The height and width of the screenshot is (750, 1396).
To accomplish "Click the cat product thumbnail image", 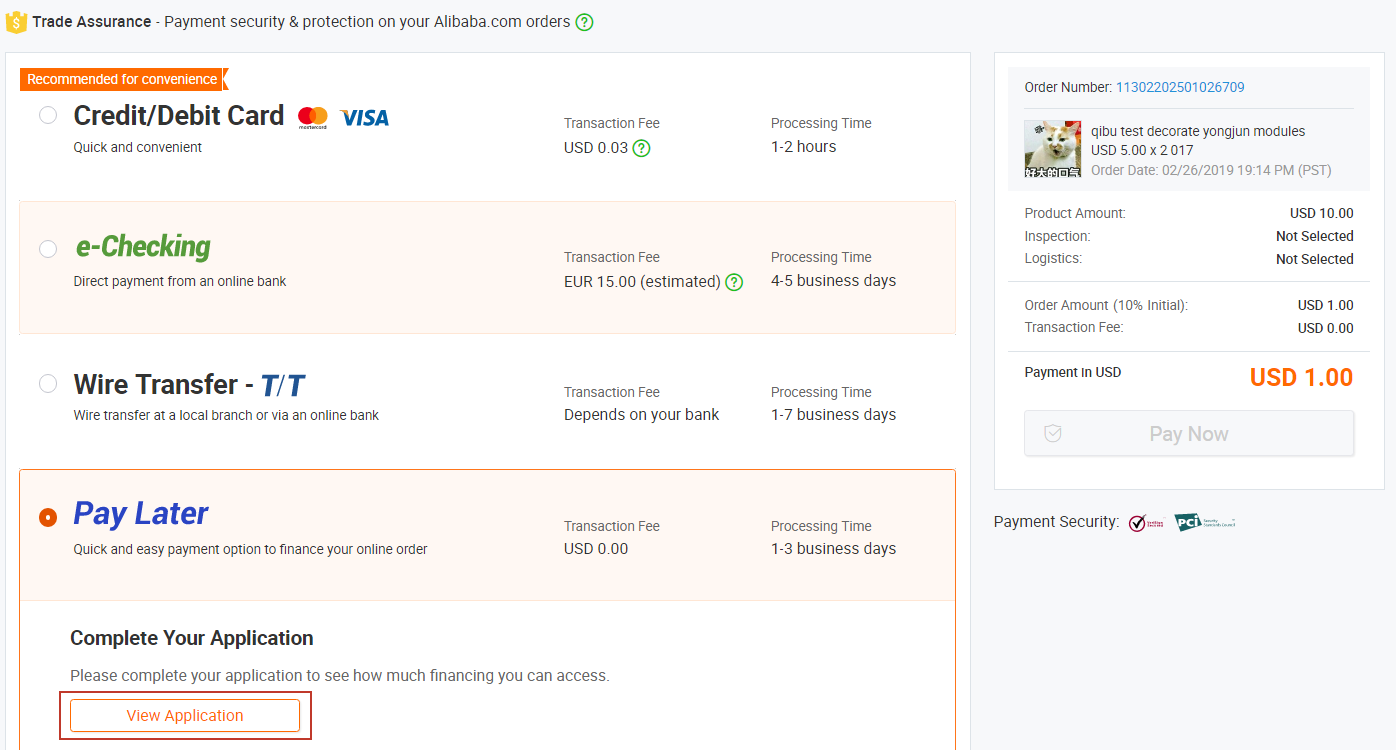I will point(1053,149).
